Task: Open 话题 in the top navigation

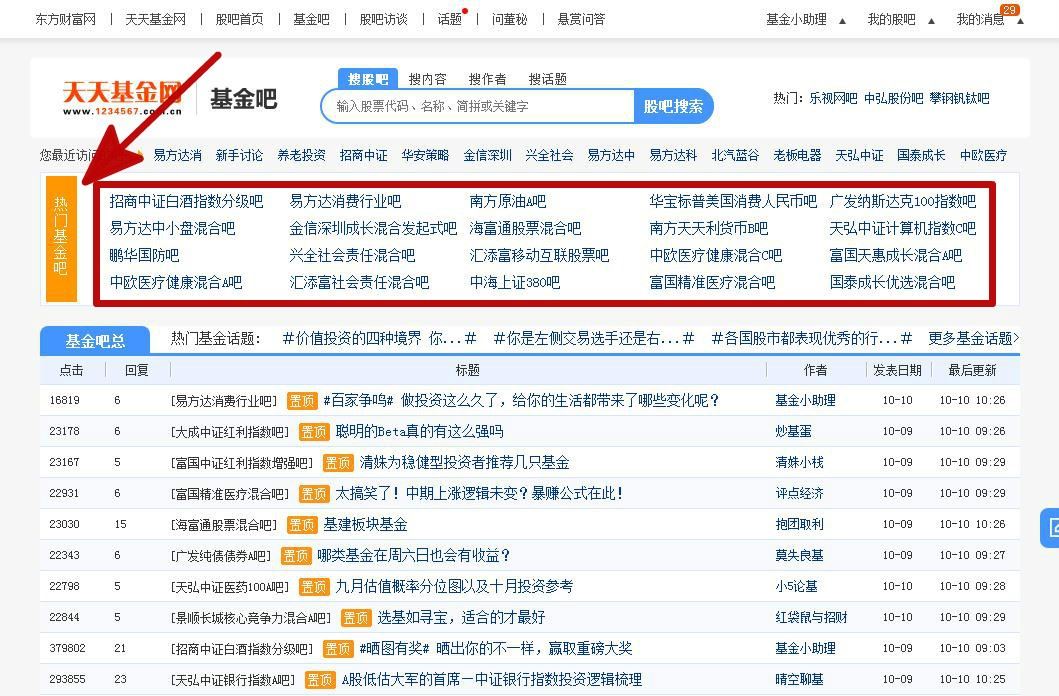Action: click(x=450, y=20)
